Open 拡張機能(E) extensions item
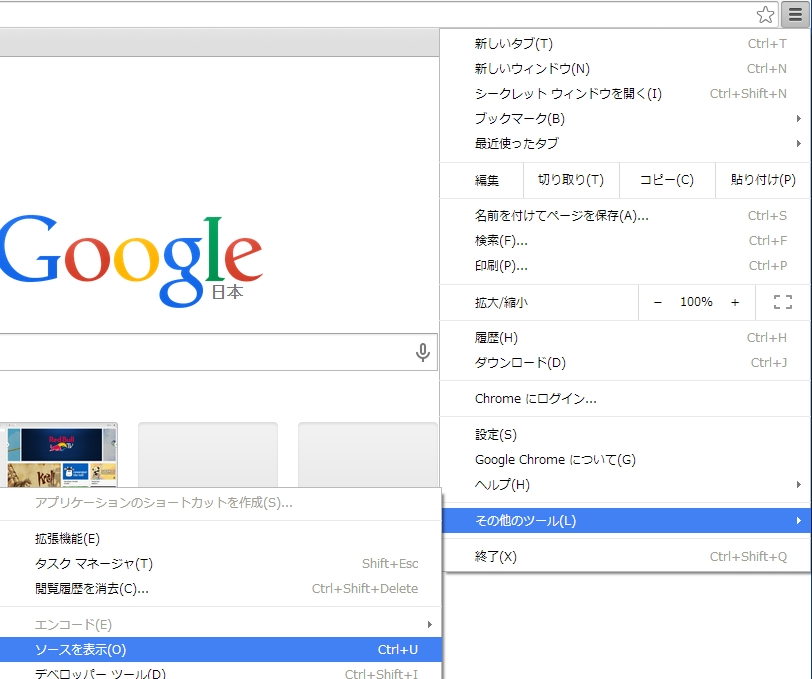This screenshot has width=812, height=679. pyautogui.click(x=221, y=539)
